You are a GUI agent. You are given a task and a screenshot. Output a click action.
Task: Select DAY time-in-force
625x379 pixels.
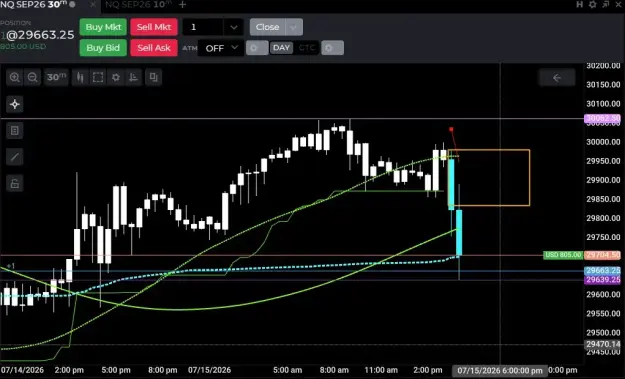coord(281,48)
